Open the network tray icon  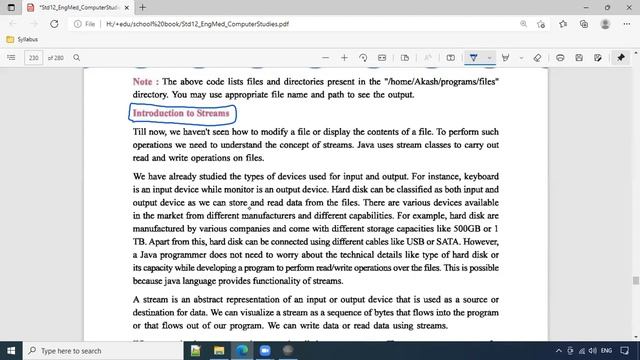(x=582, y=351)
